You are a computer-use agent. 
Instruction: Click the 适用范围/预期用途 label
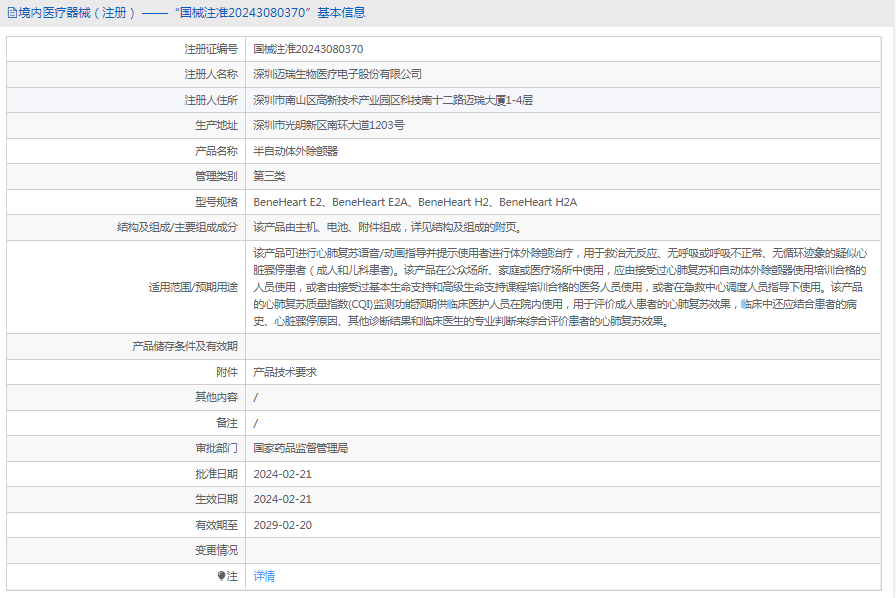(193, 287)
